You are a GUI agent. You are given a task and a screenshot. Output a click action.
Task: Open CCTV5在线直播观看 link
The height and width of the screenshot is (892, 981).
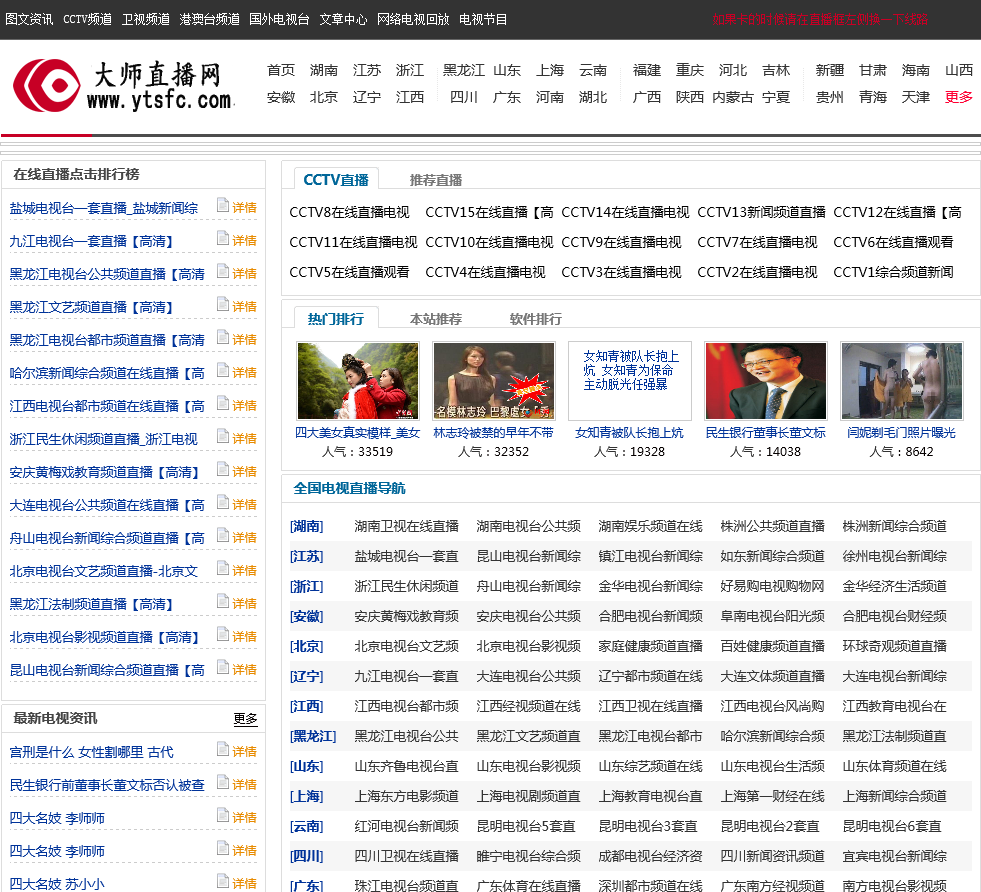(x=349, y=273)
